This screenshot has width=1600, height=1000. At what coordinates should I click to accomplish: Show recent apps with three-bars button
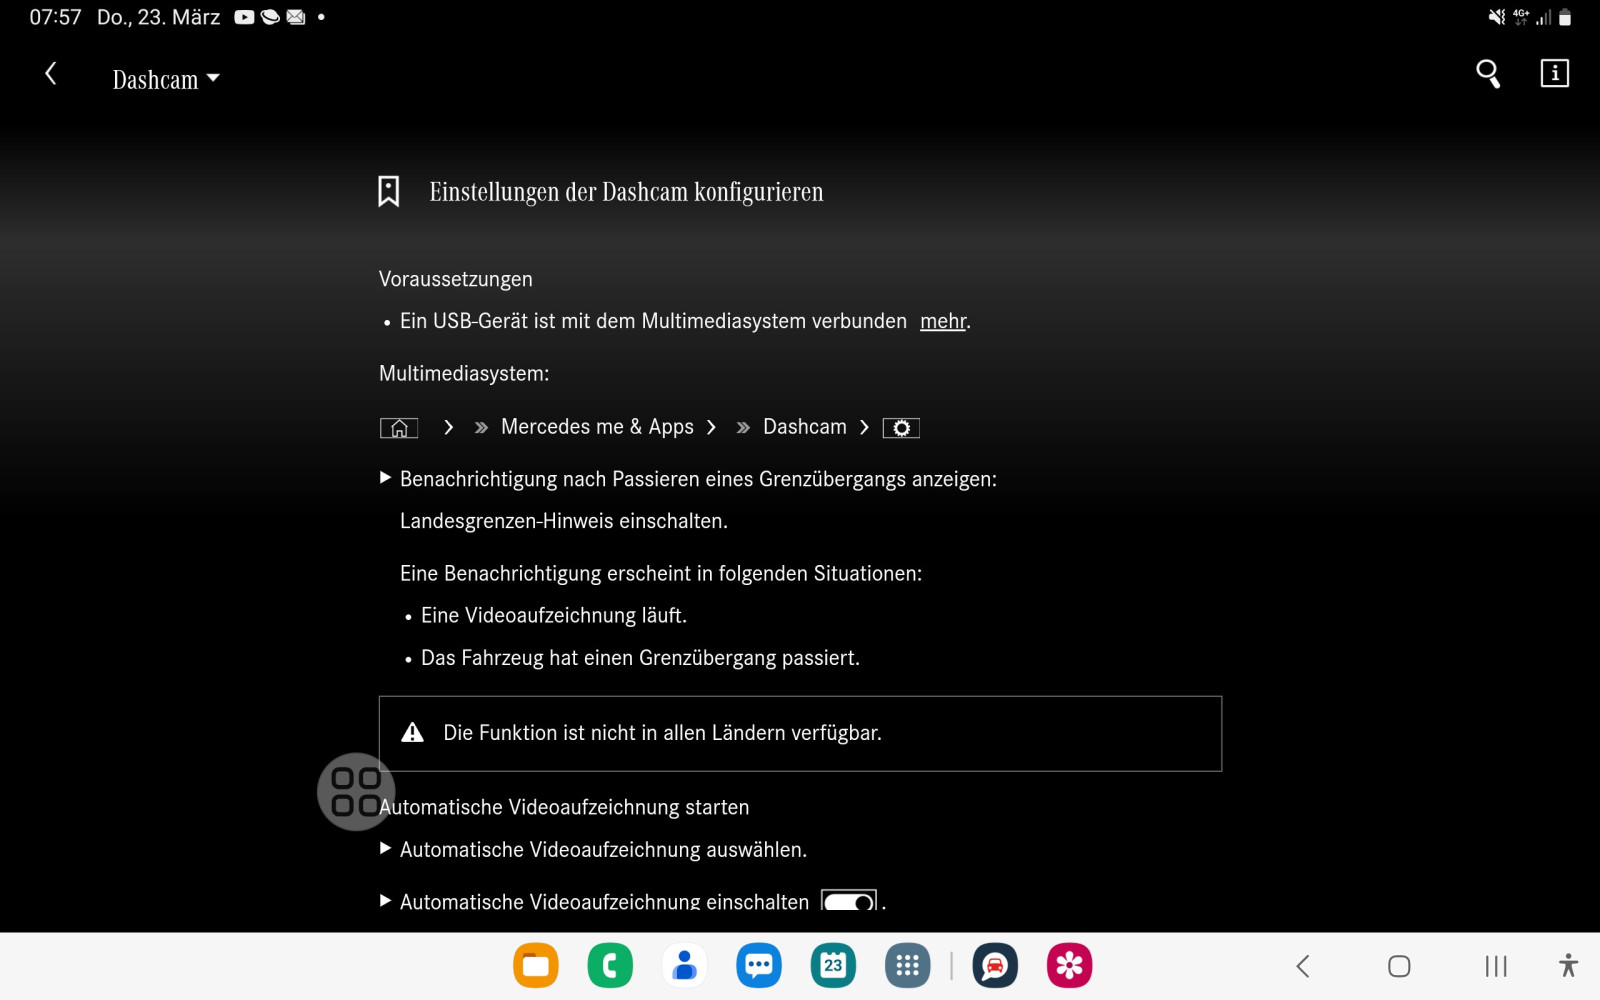[x=1496, y=966]
